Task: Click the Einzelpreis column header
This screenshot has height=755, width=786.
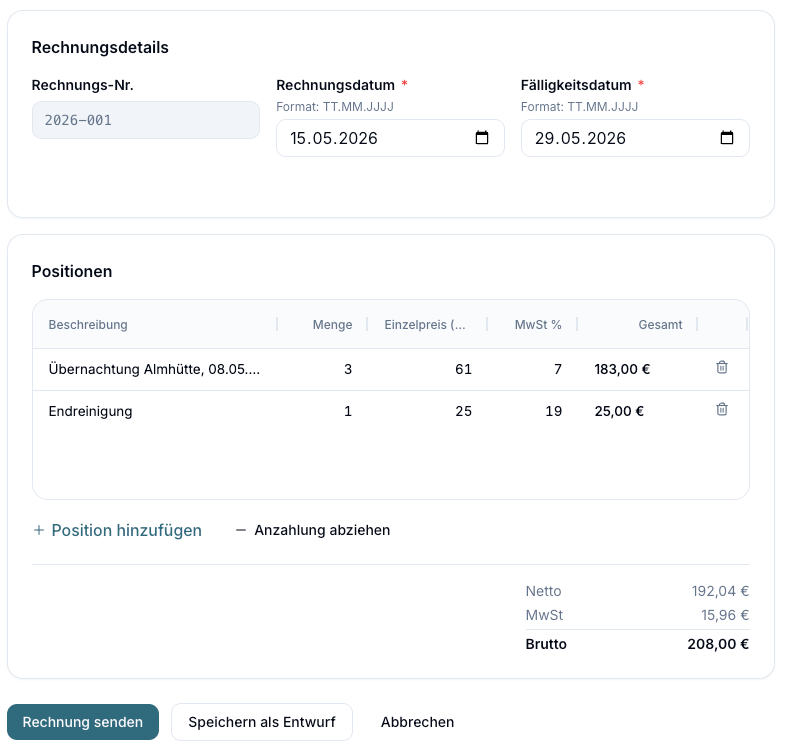Action: click(427, 324)
